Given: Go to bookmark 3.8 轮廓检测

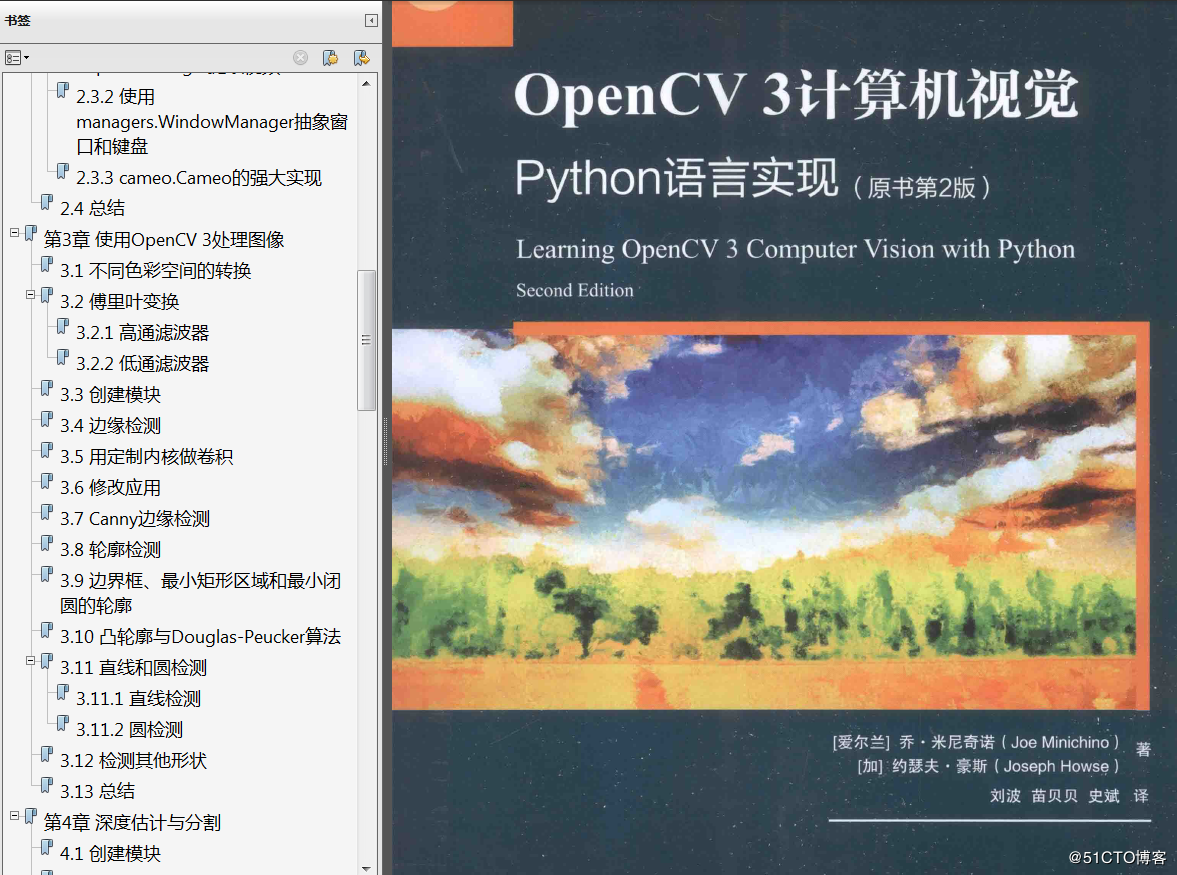Looking at the screenshot, I should [x=110, y=549].
